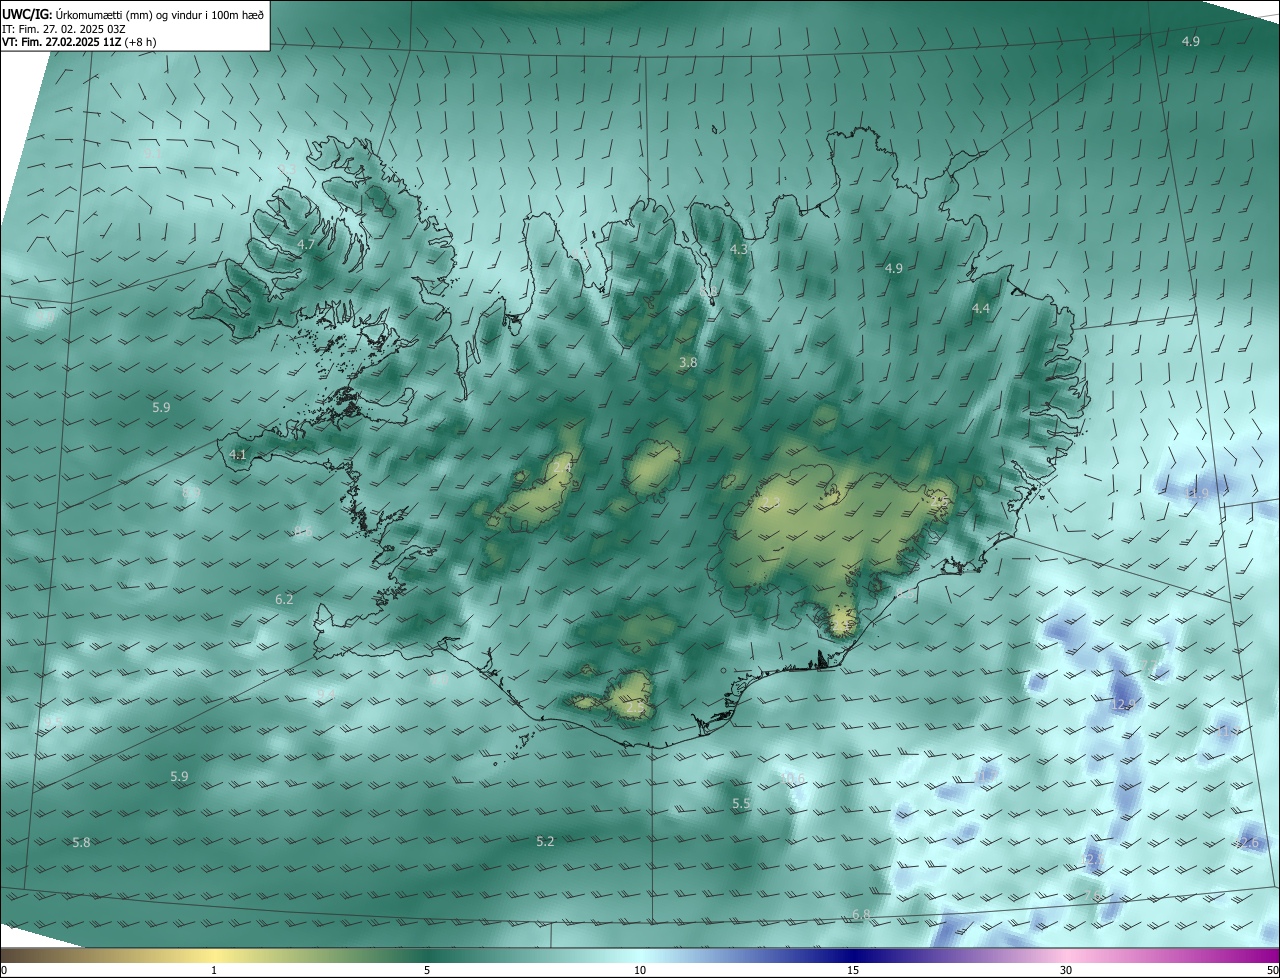Select the colorbar tick labeled 30

[1066, 970]
